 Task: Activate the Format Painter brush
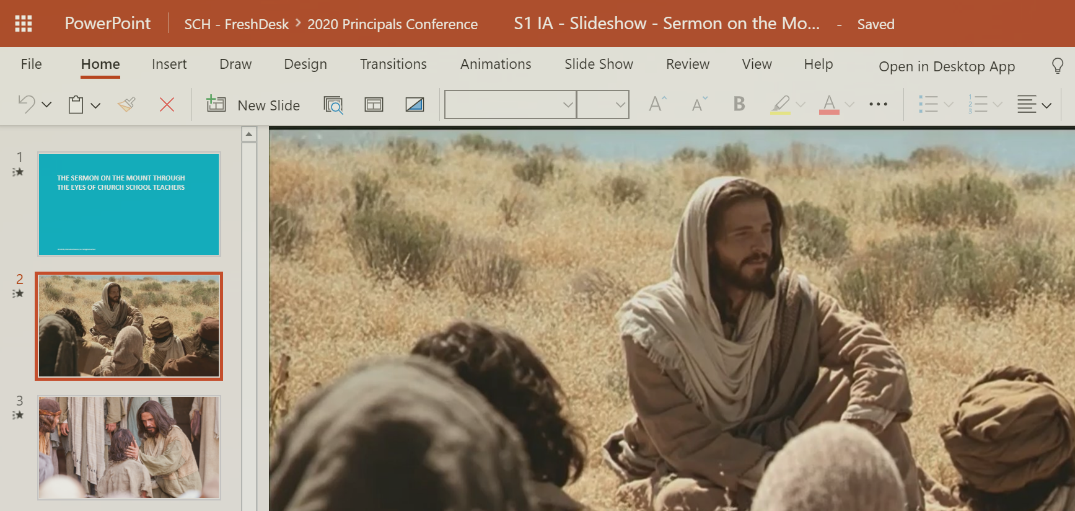click(126, 104)
